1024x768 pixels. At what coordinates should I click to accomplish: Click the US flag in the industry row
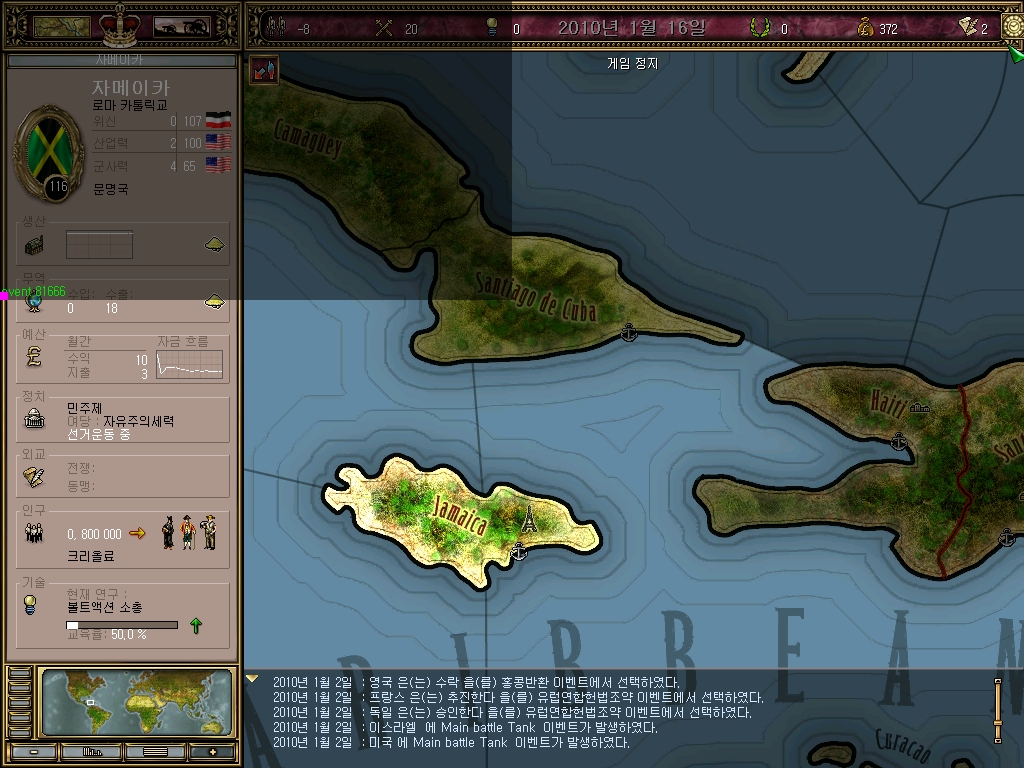coord(218,142)
